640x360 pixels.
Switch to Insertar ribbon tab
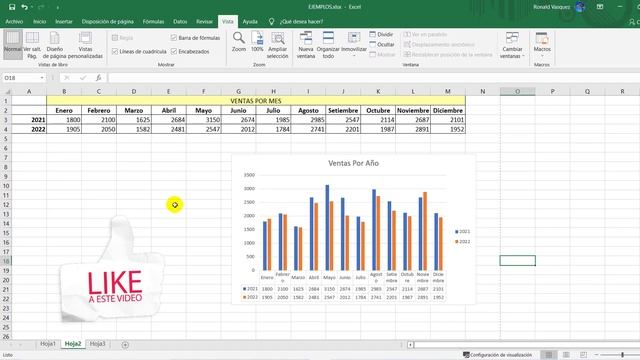(64, 22)
